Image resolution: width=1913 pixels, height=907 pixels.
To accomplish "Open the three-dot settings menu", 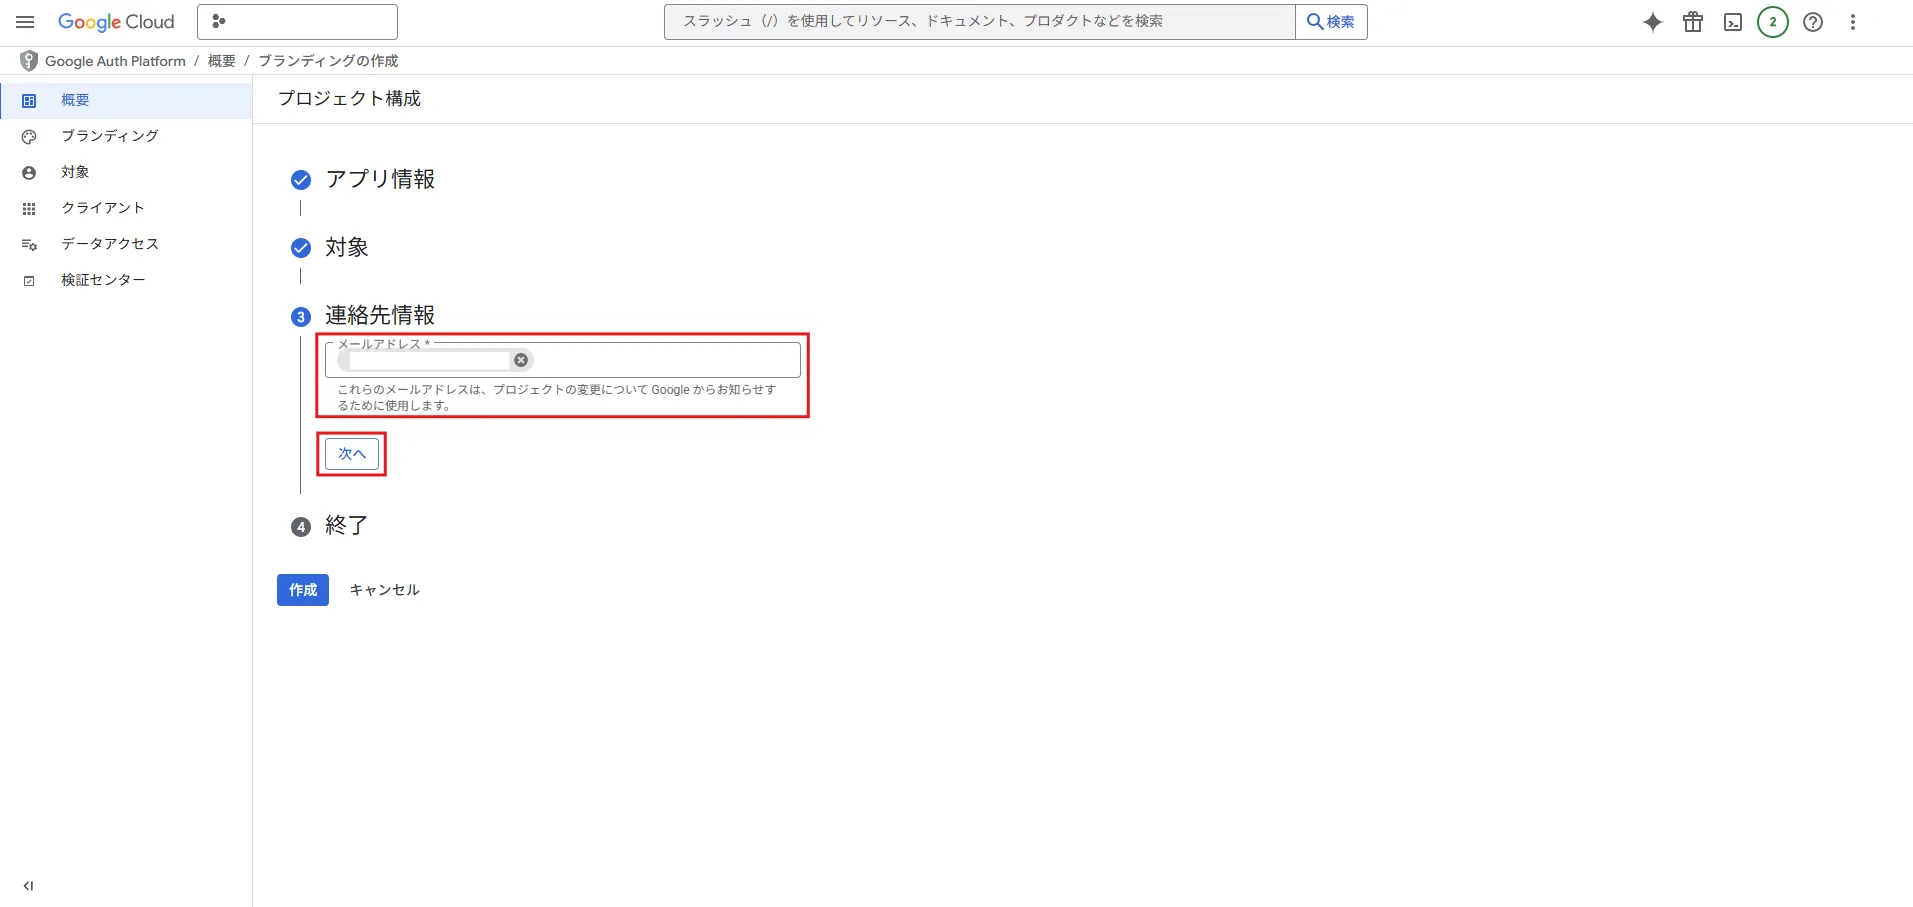I will click(1853, 22).
